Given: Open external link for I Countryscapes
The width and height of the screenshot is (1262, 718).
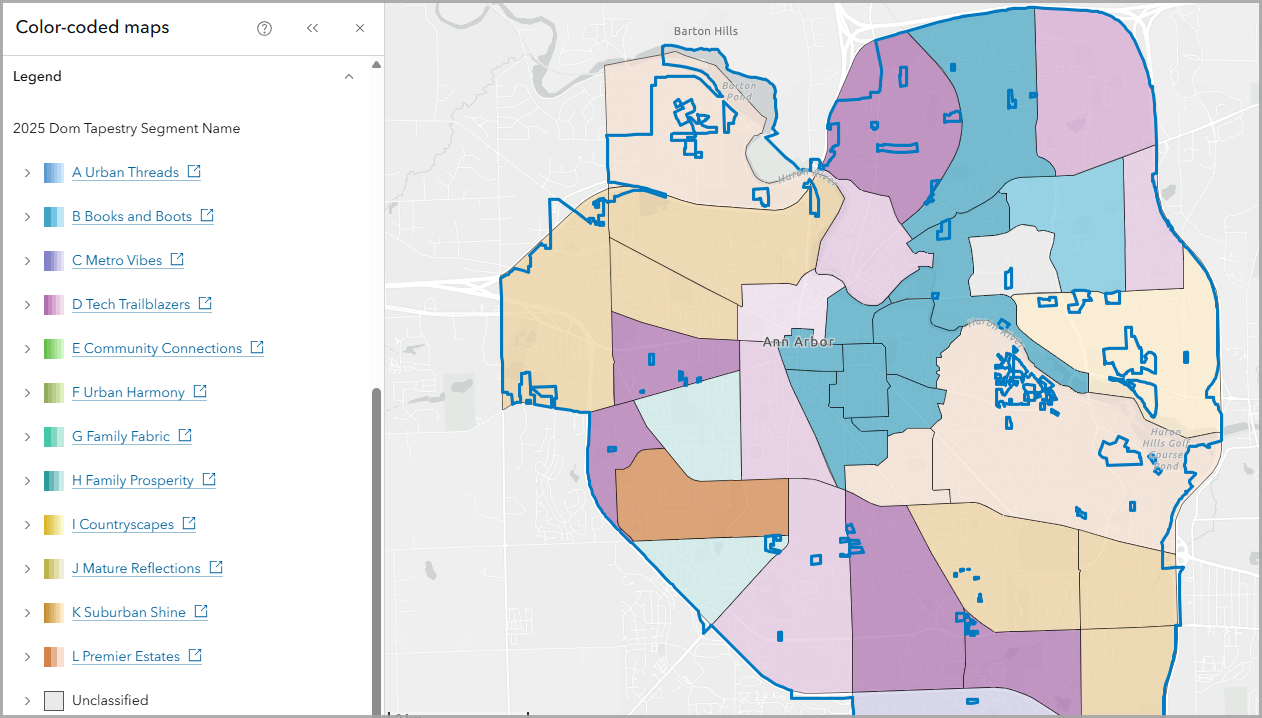Looking at the screenshot, I should point(189,523).
